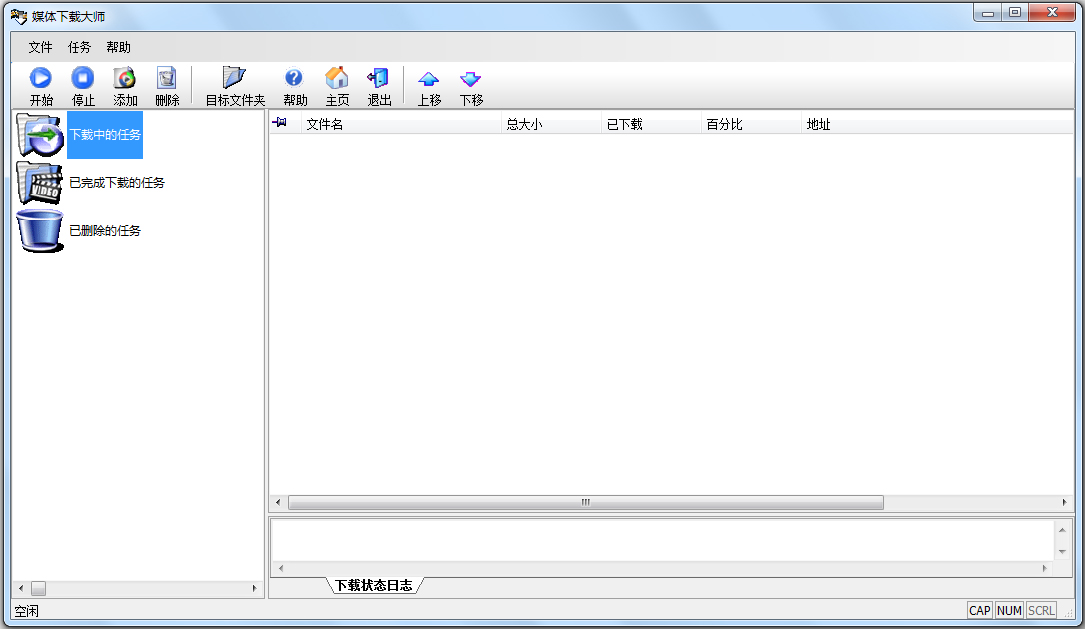
Task: Select the 下载中的任务 folder icon
Action: tap(40, 135)
